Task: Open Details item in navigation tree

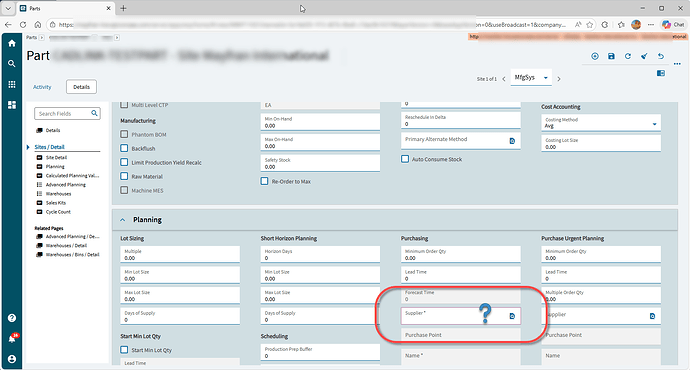Action: pos(53,130)
